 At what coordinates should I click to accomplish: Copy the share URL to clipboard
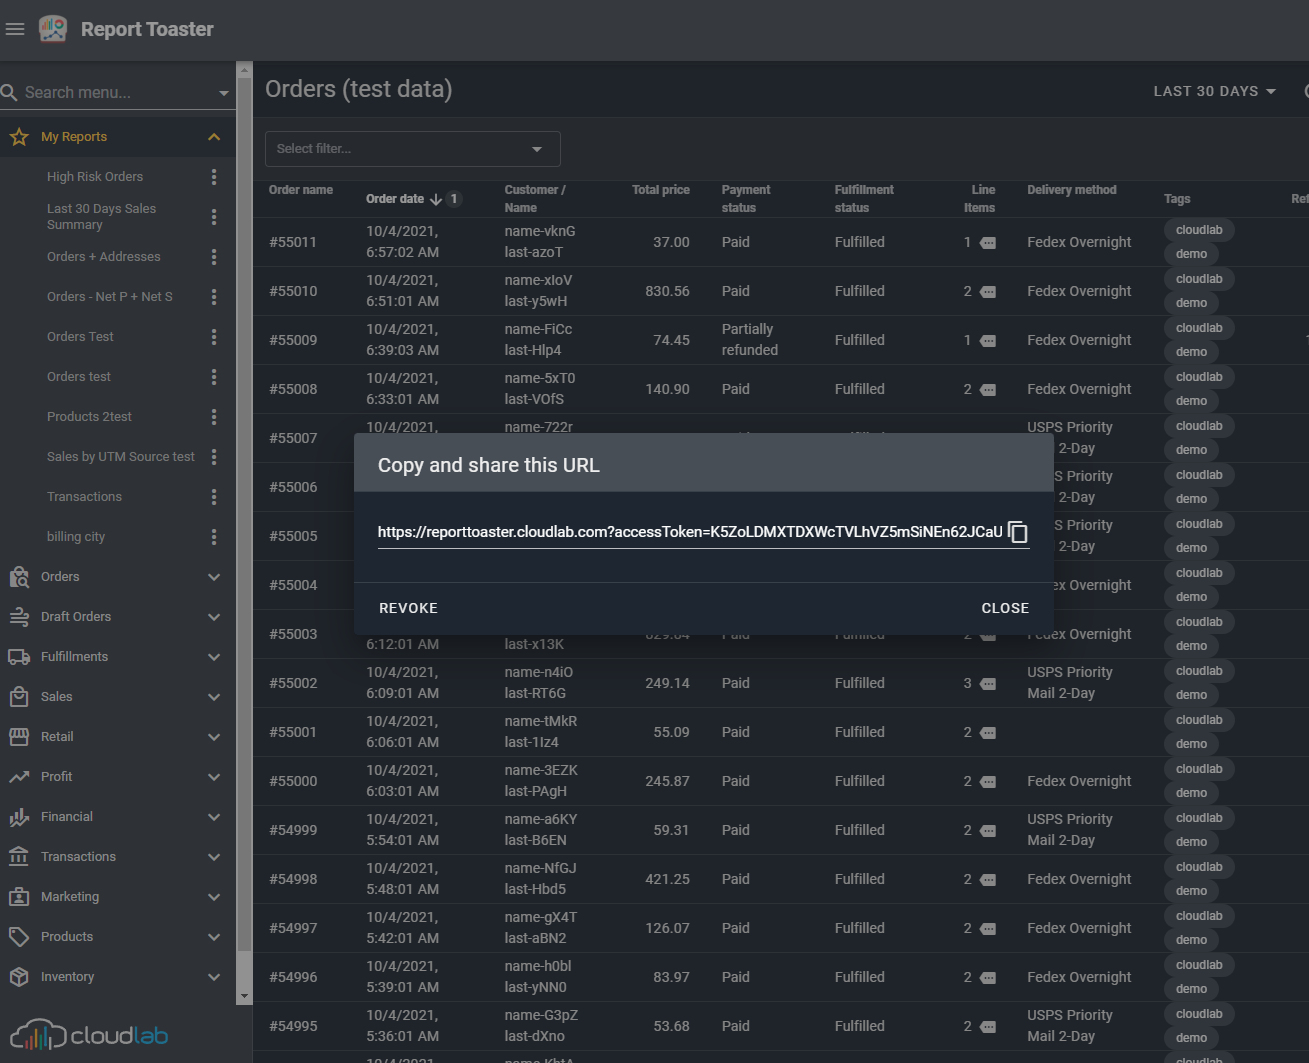click(x=1018, y=532)
